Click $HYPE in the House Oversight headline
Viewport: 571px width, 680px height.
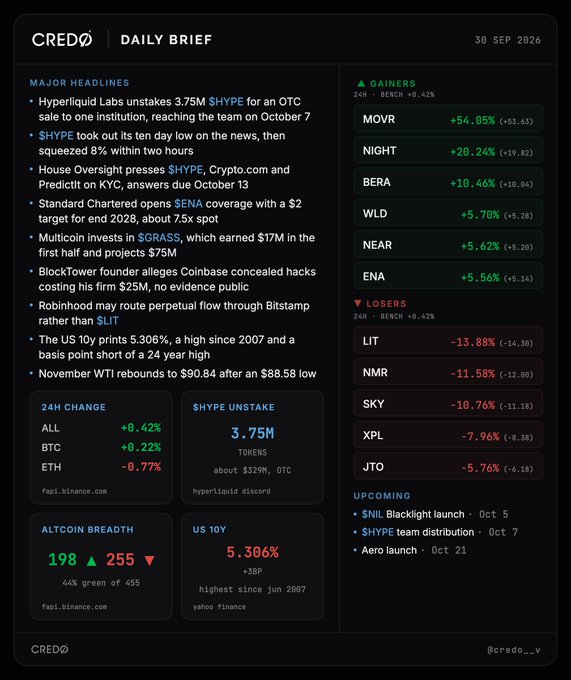click(185, 170)
